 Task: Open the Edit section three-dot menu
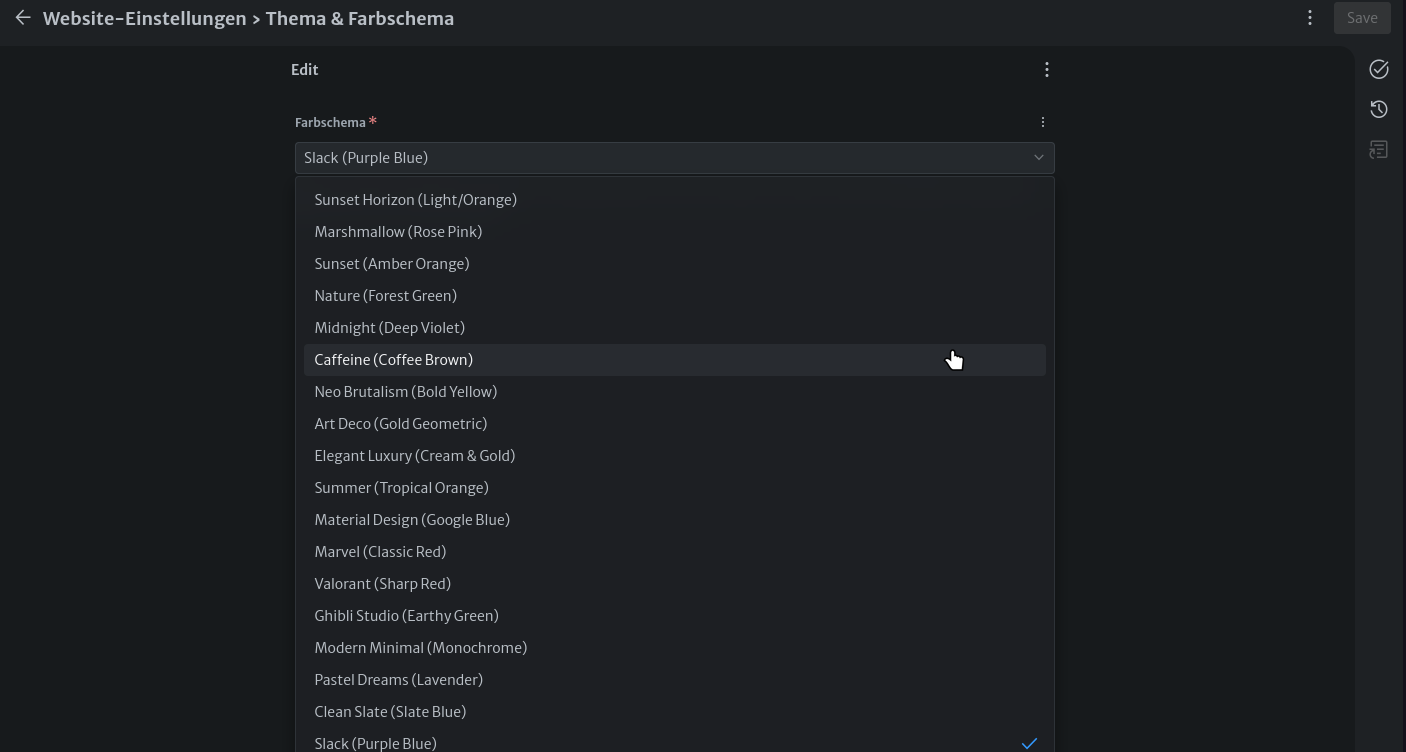(1047, 69)
